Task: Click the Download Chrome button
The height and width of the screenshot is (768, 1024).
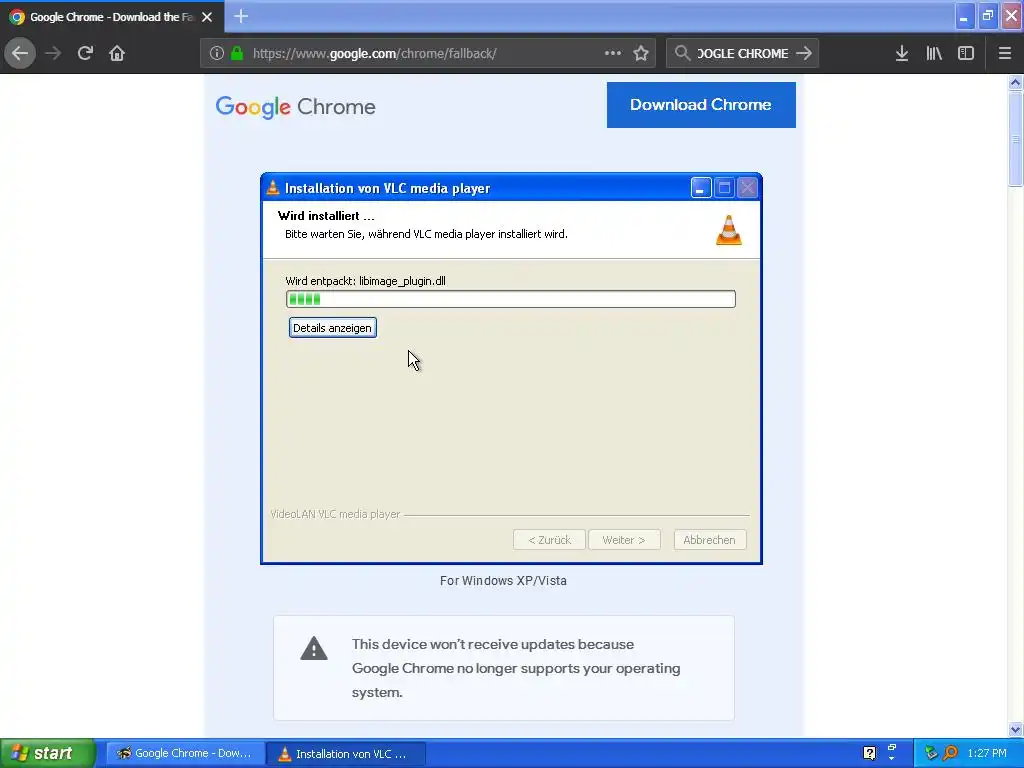Action: pyautogui.click(x=701, y=104)
